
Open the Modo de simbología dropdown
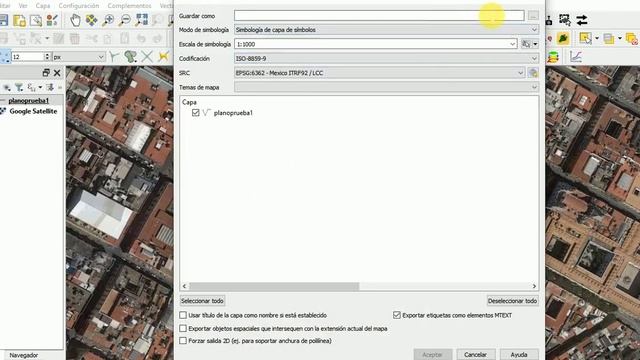(386, 30)
